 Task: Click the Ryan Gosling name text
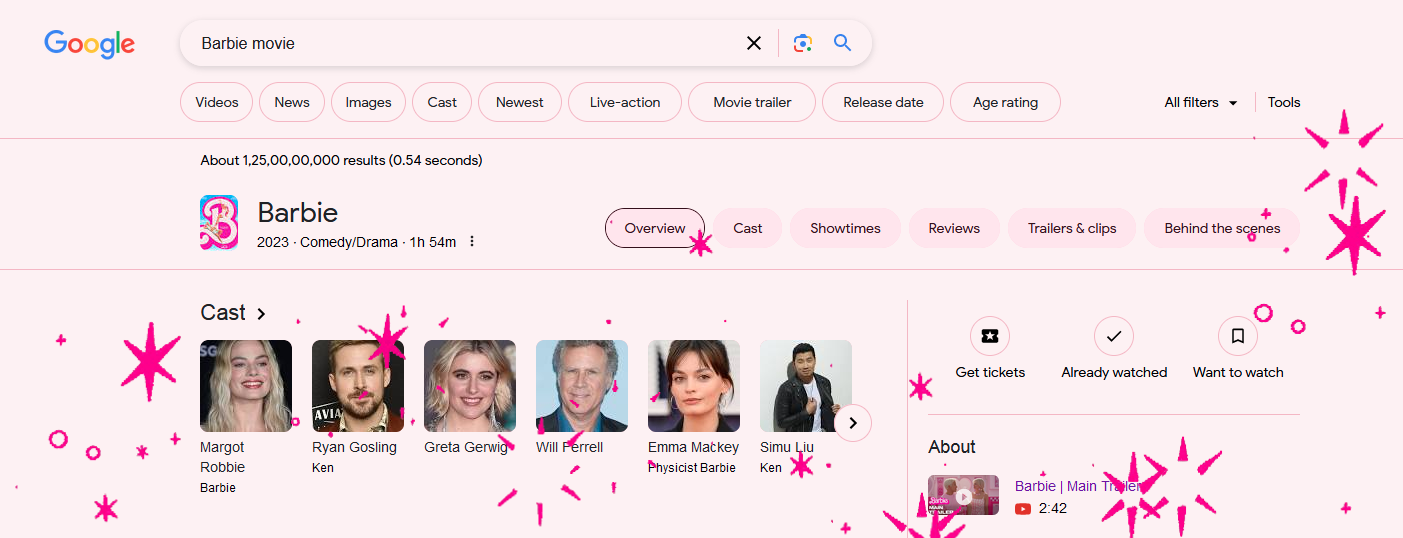354,447
